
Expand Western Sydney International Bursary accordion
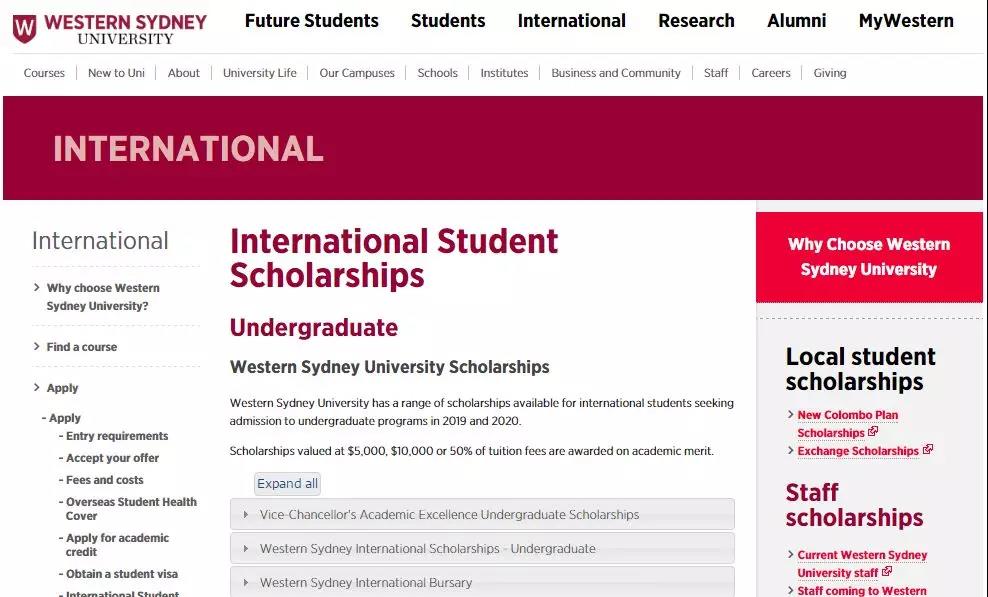(x=482, y=582)
